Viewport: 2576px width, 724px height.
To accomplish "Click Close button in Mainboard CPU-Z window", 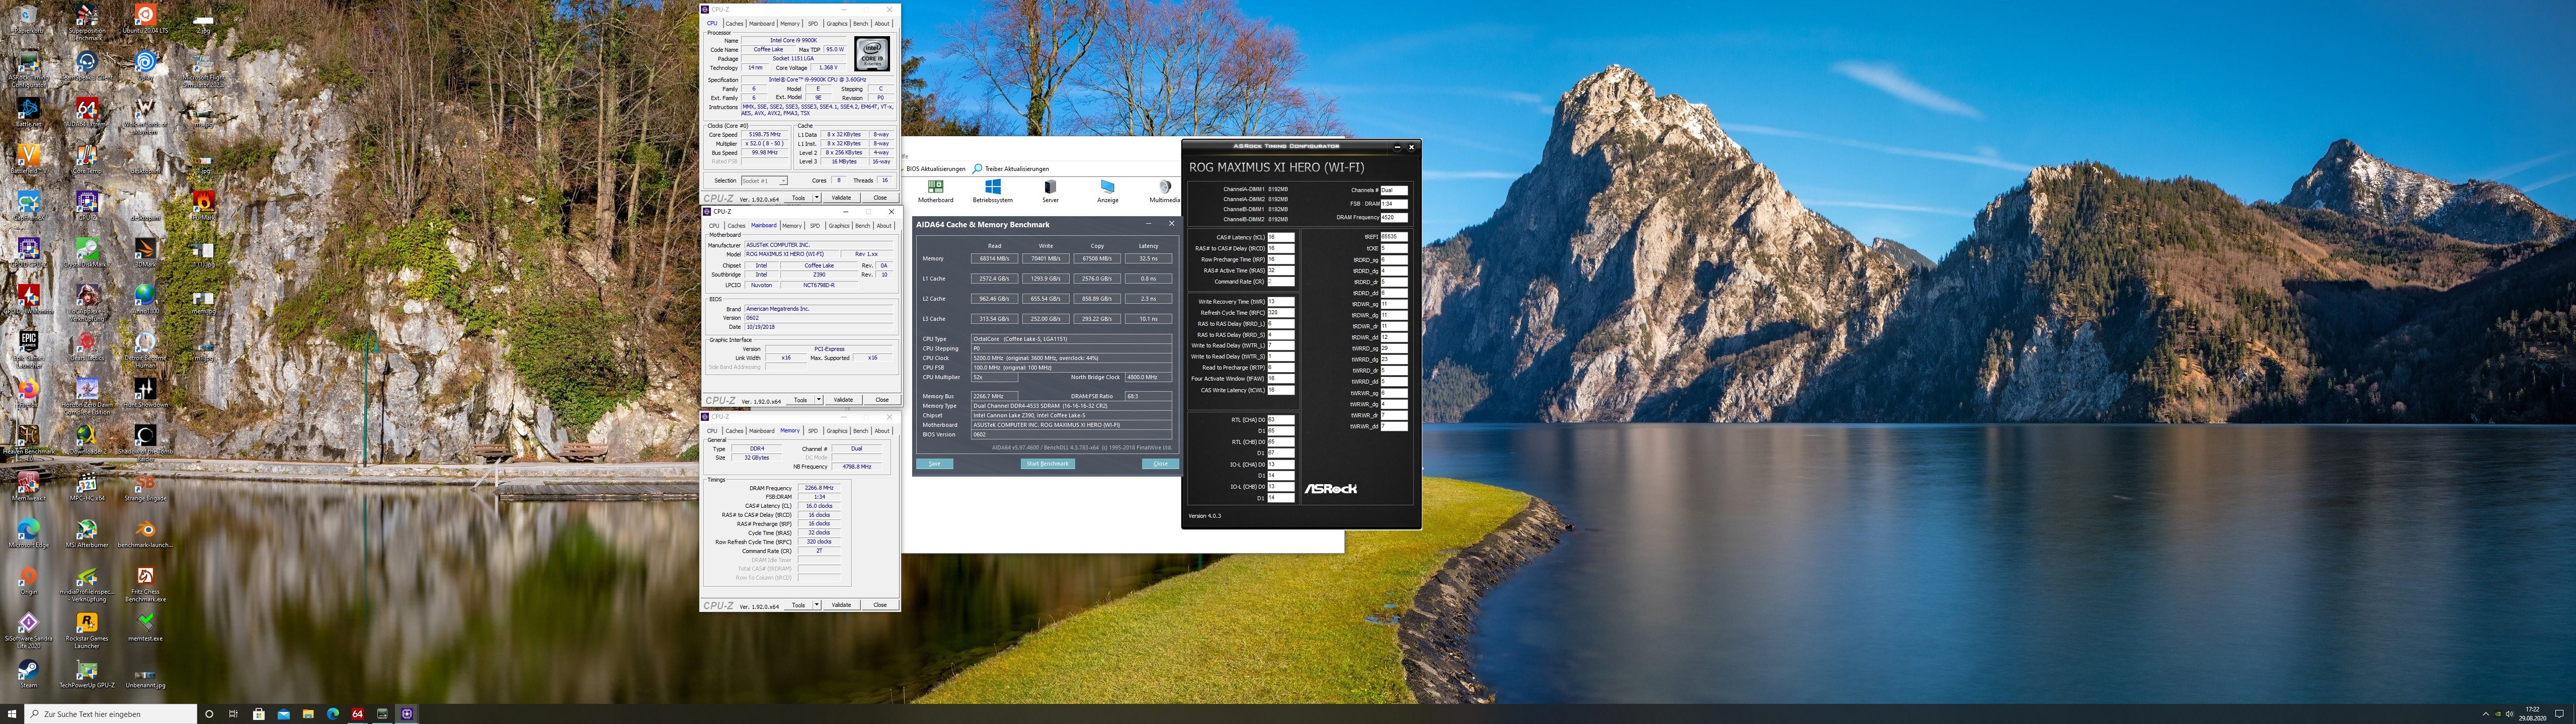I will tap(882, 400).
